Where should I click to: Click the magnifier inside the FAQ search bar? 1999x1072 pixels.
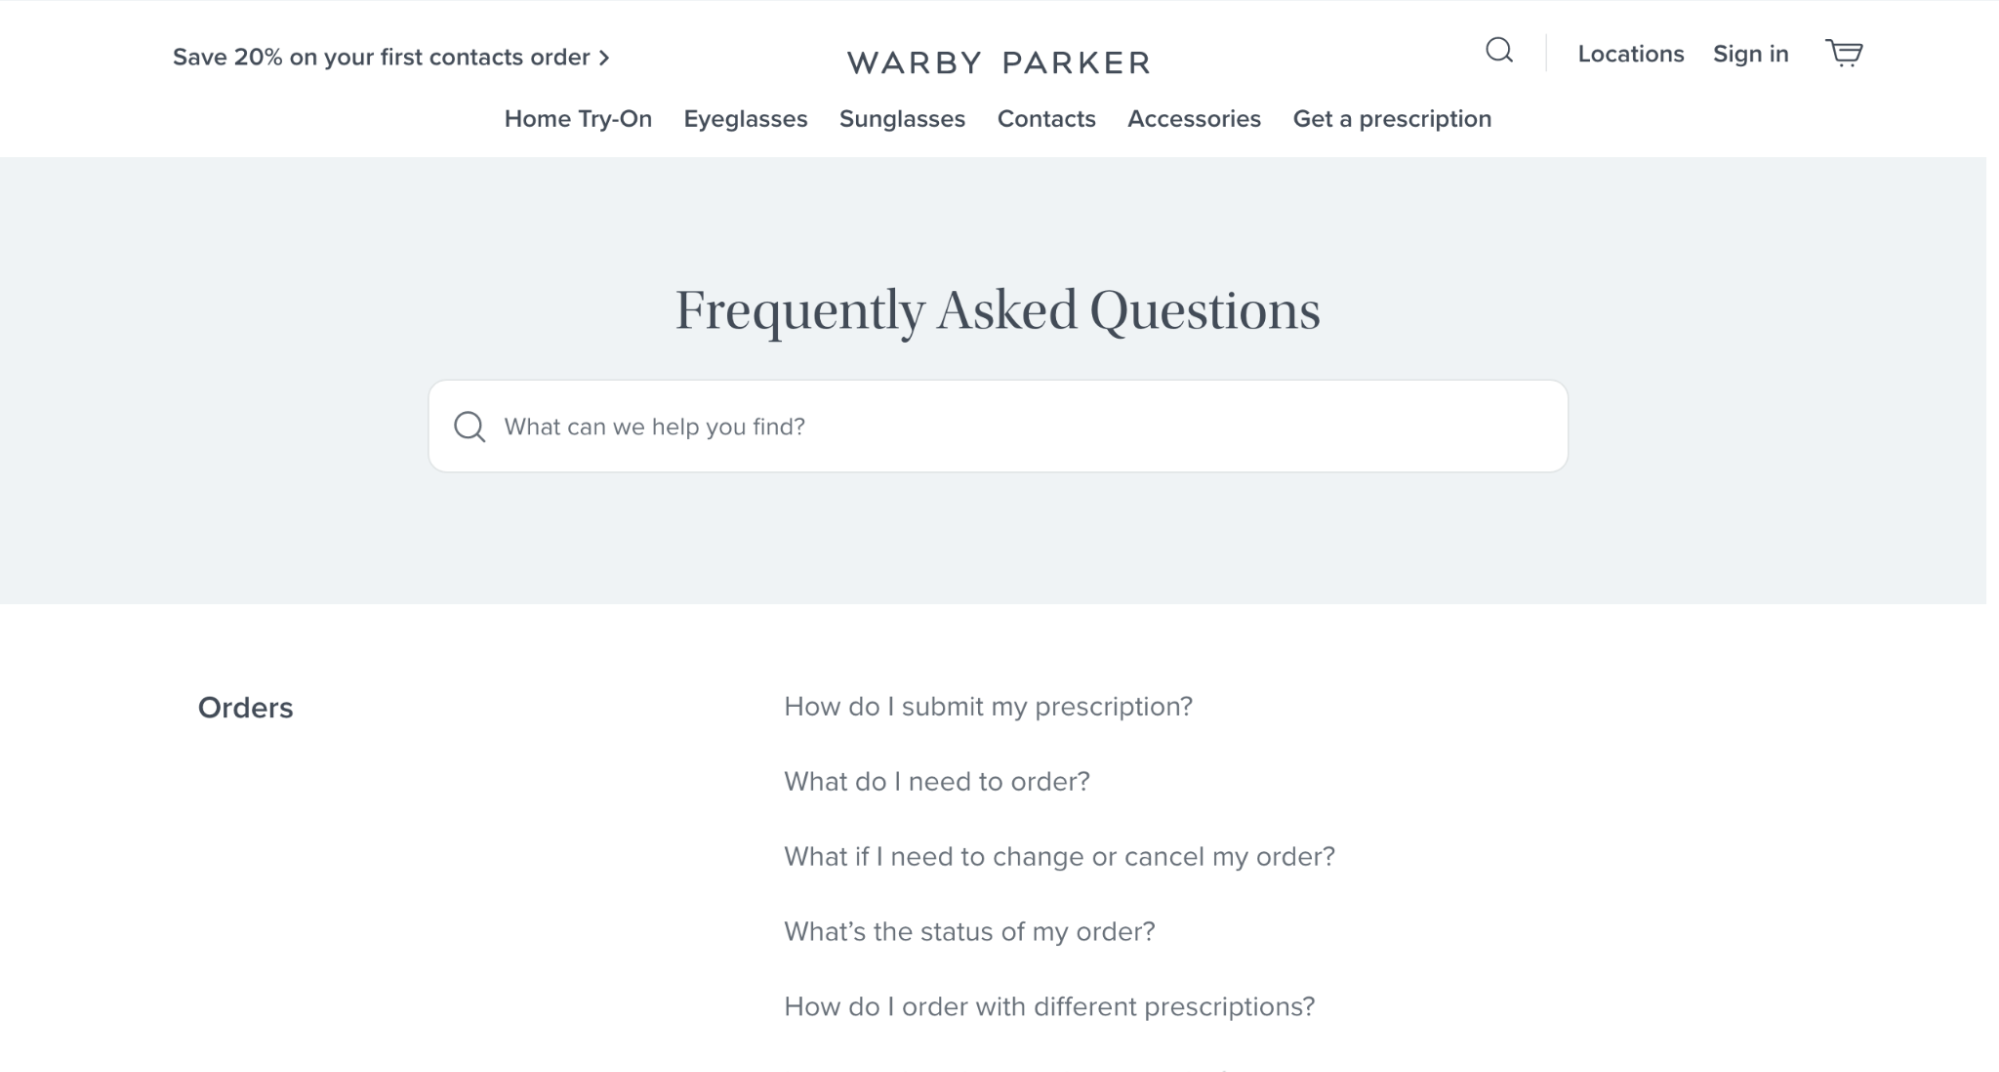click(469, 425)
